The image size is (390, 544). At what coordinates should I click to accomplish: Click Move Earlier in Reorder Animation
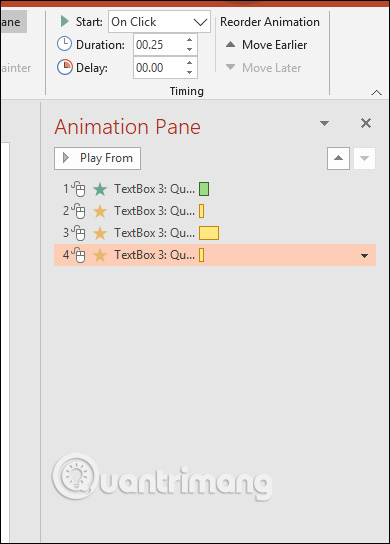[266, 45]
